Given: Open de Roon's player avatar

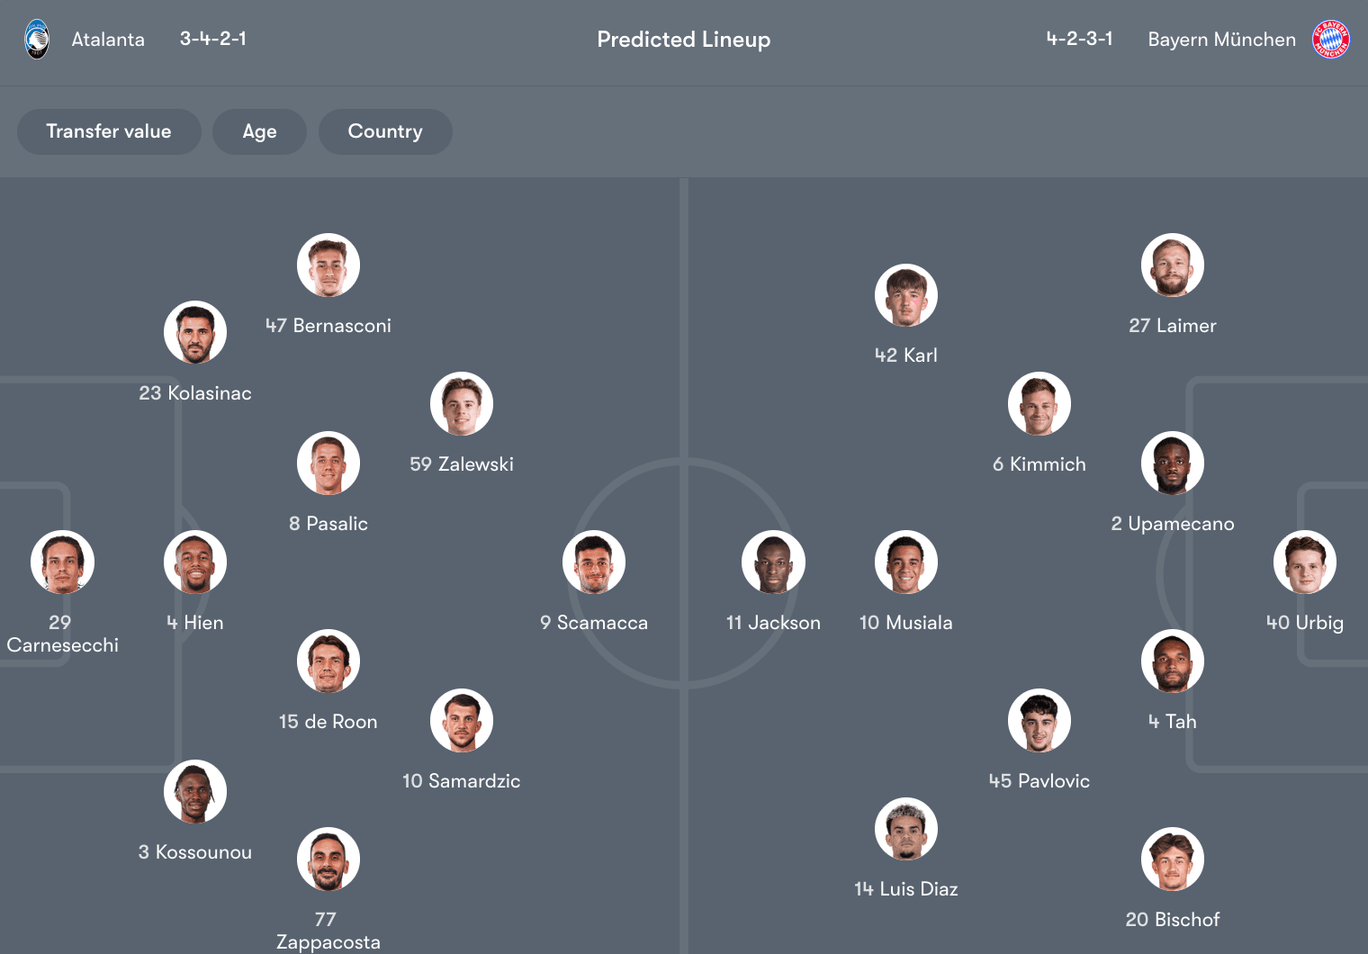Looking at the screenshot, I should tap(328, 661).
